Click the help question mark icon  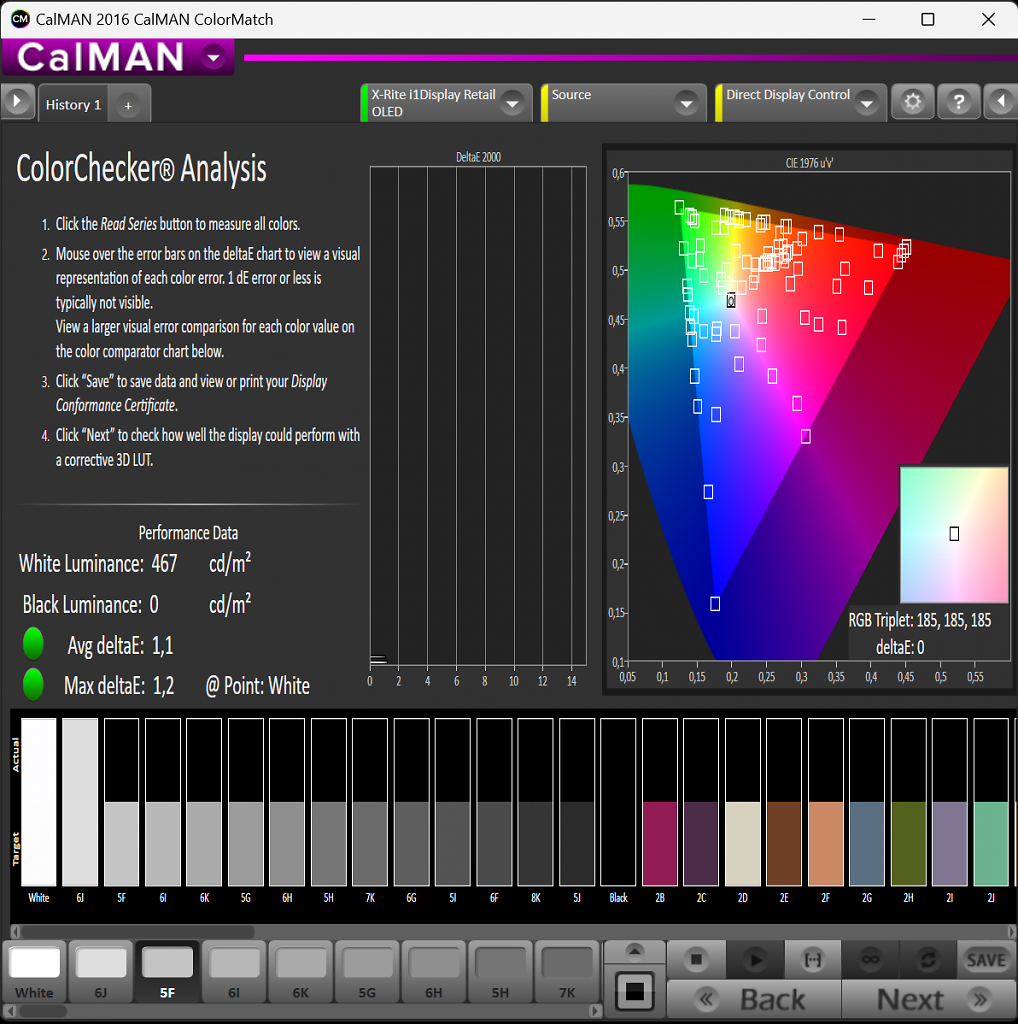(959, 102)
